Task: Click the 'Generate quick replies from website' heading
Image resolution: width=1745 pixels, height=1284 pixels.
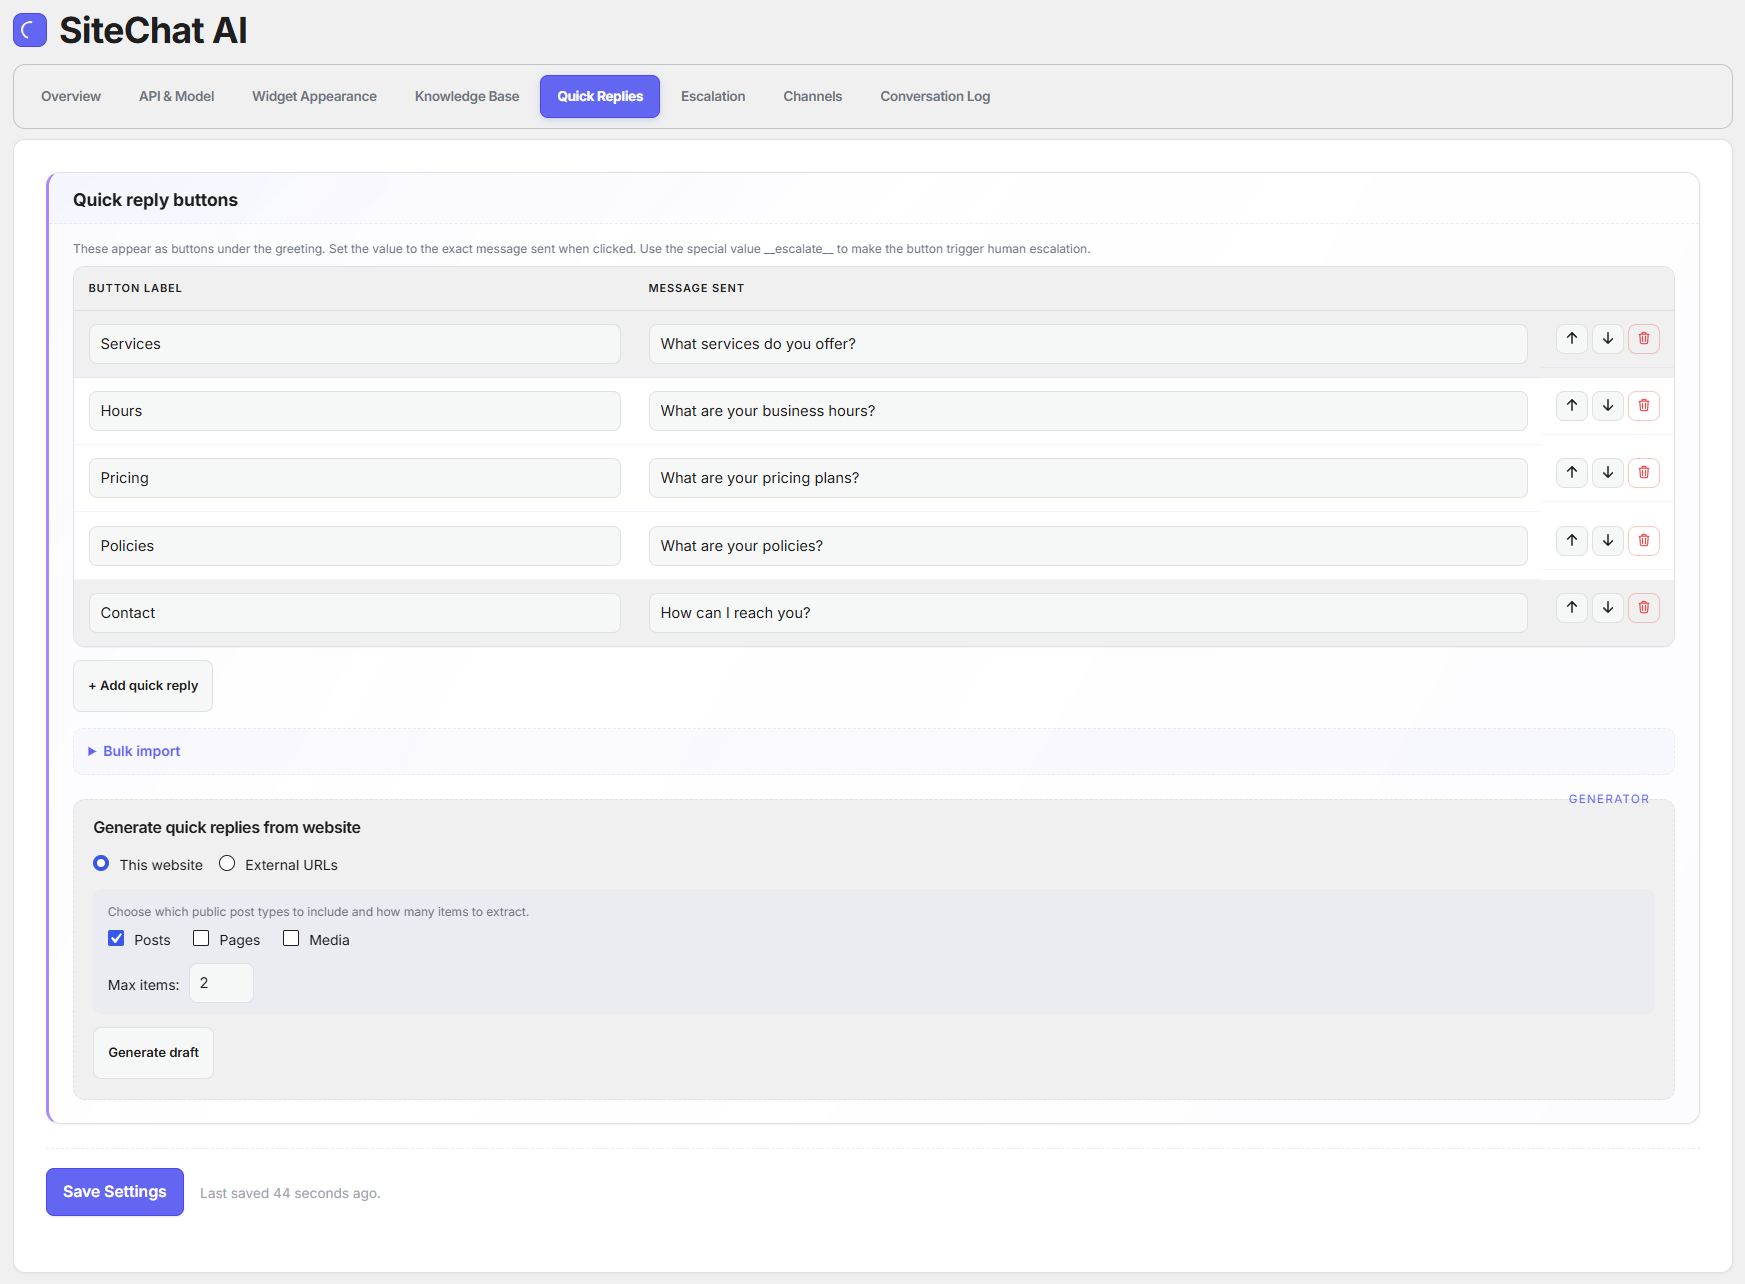Action: [x=227, y=828]
